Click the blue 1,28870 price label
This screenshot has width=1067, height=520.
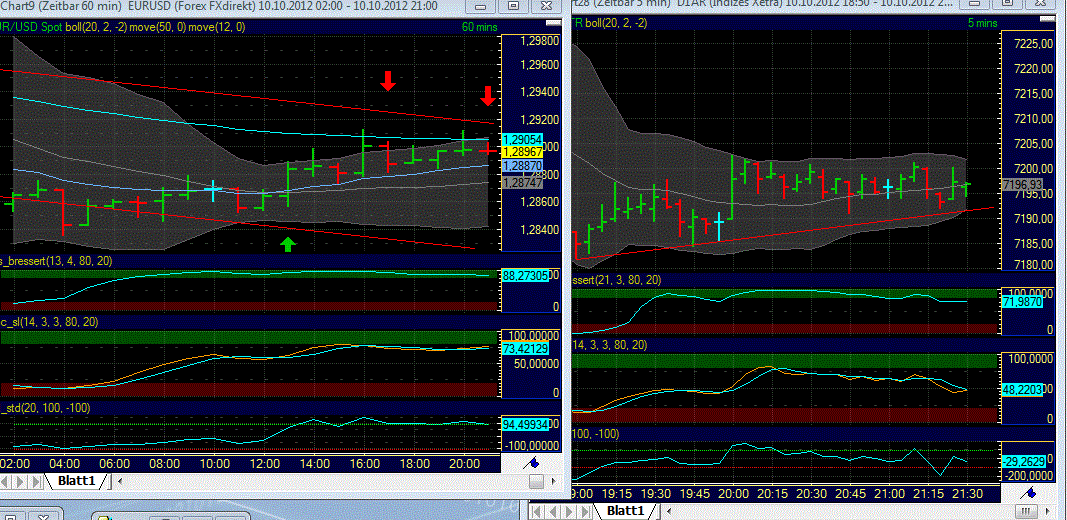522,165
